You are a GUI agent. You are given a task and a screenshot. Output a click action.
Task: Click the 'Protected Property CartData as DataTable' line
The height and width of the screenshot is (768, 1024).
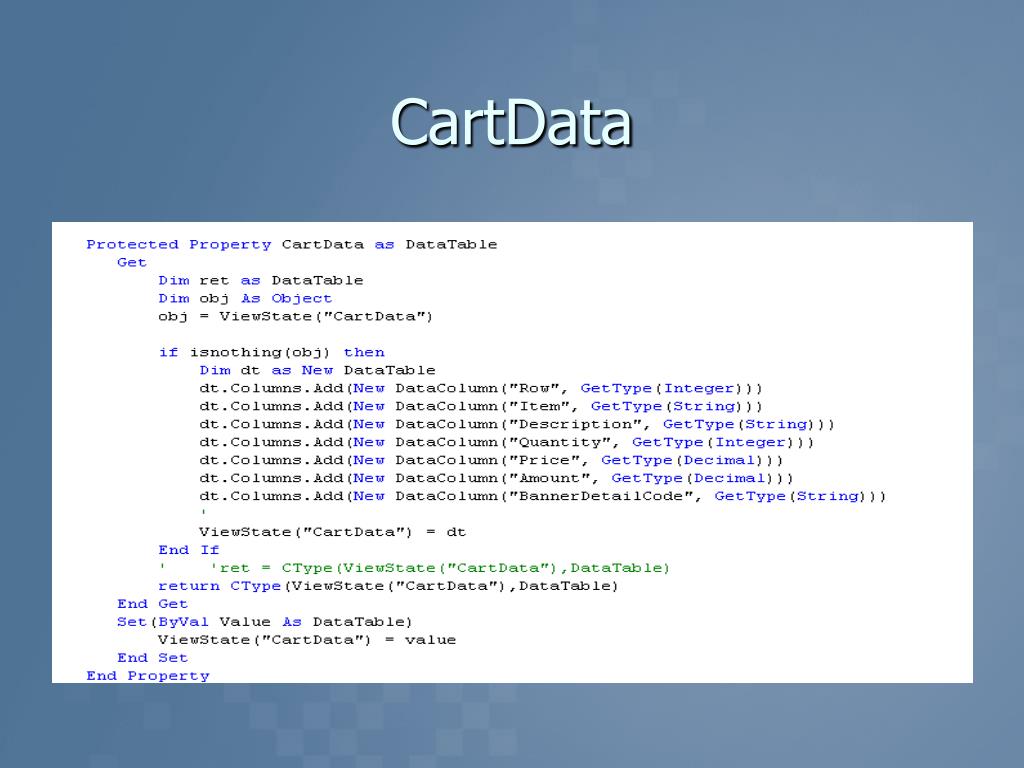click(x=292, y=244)
